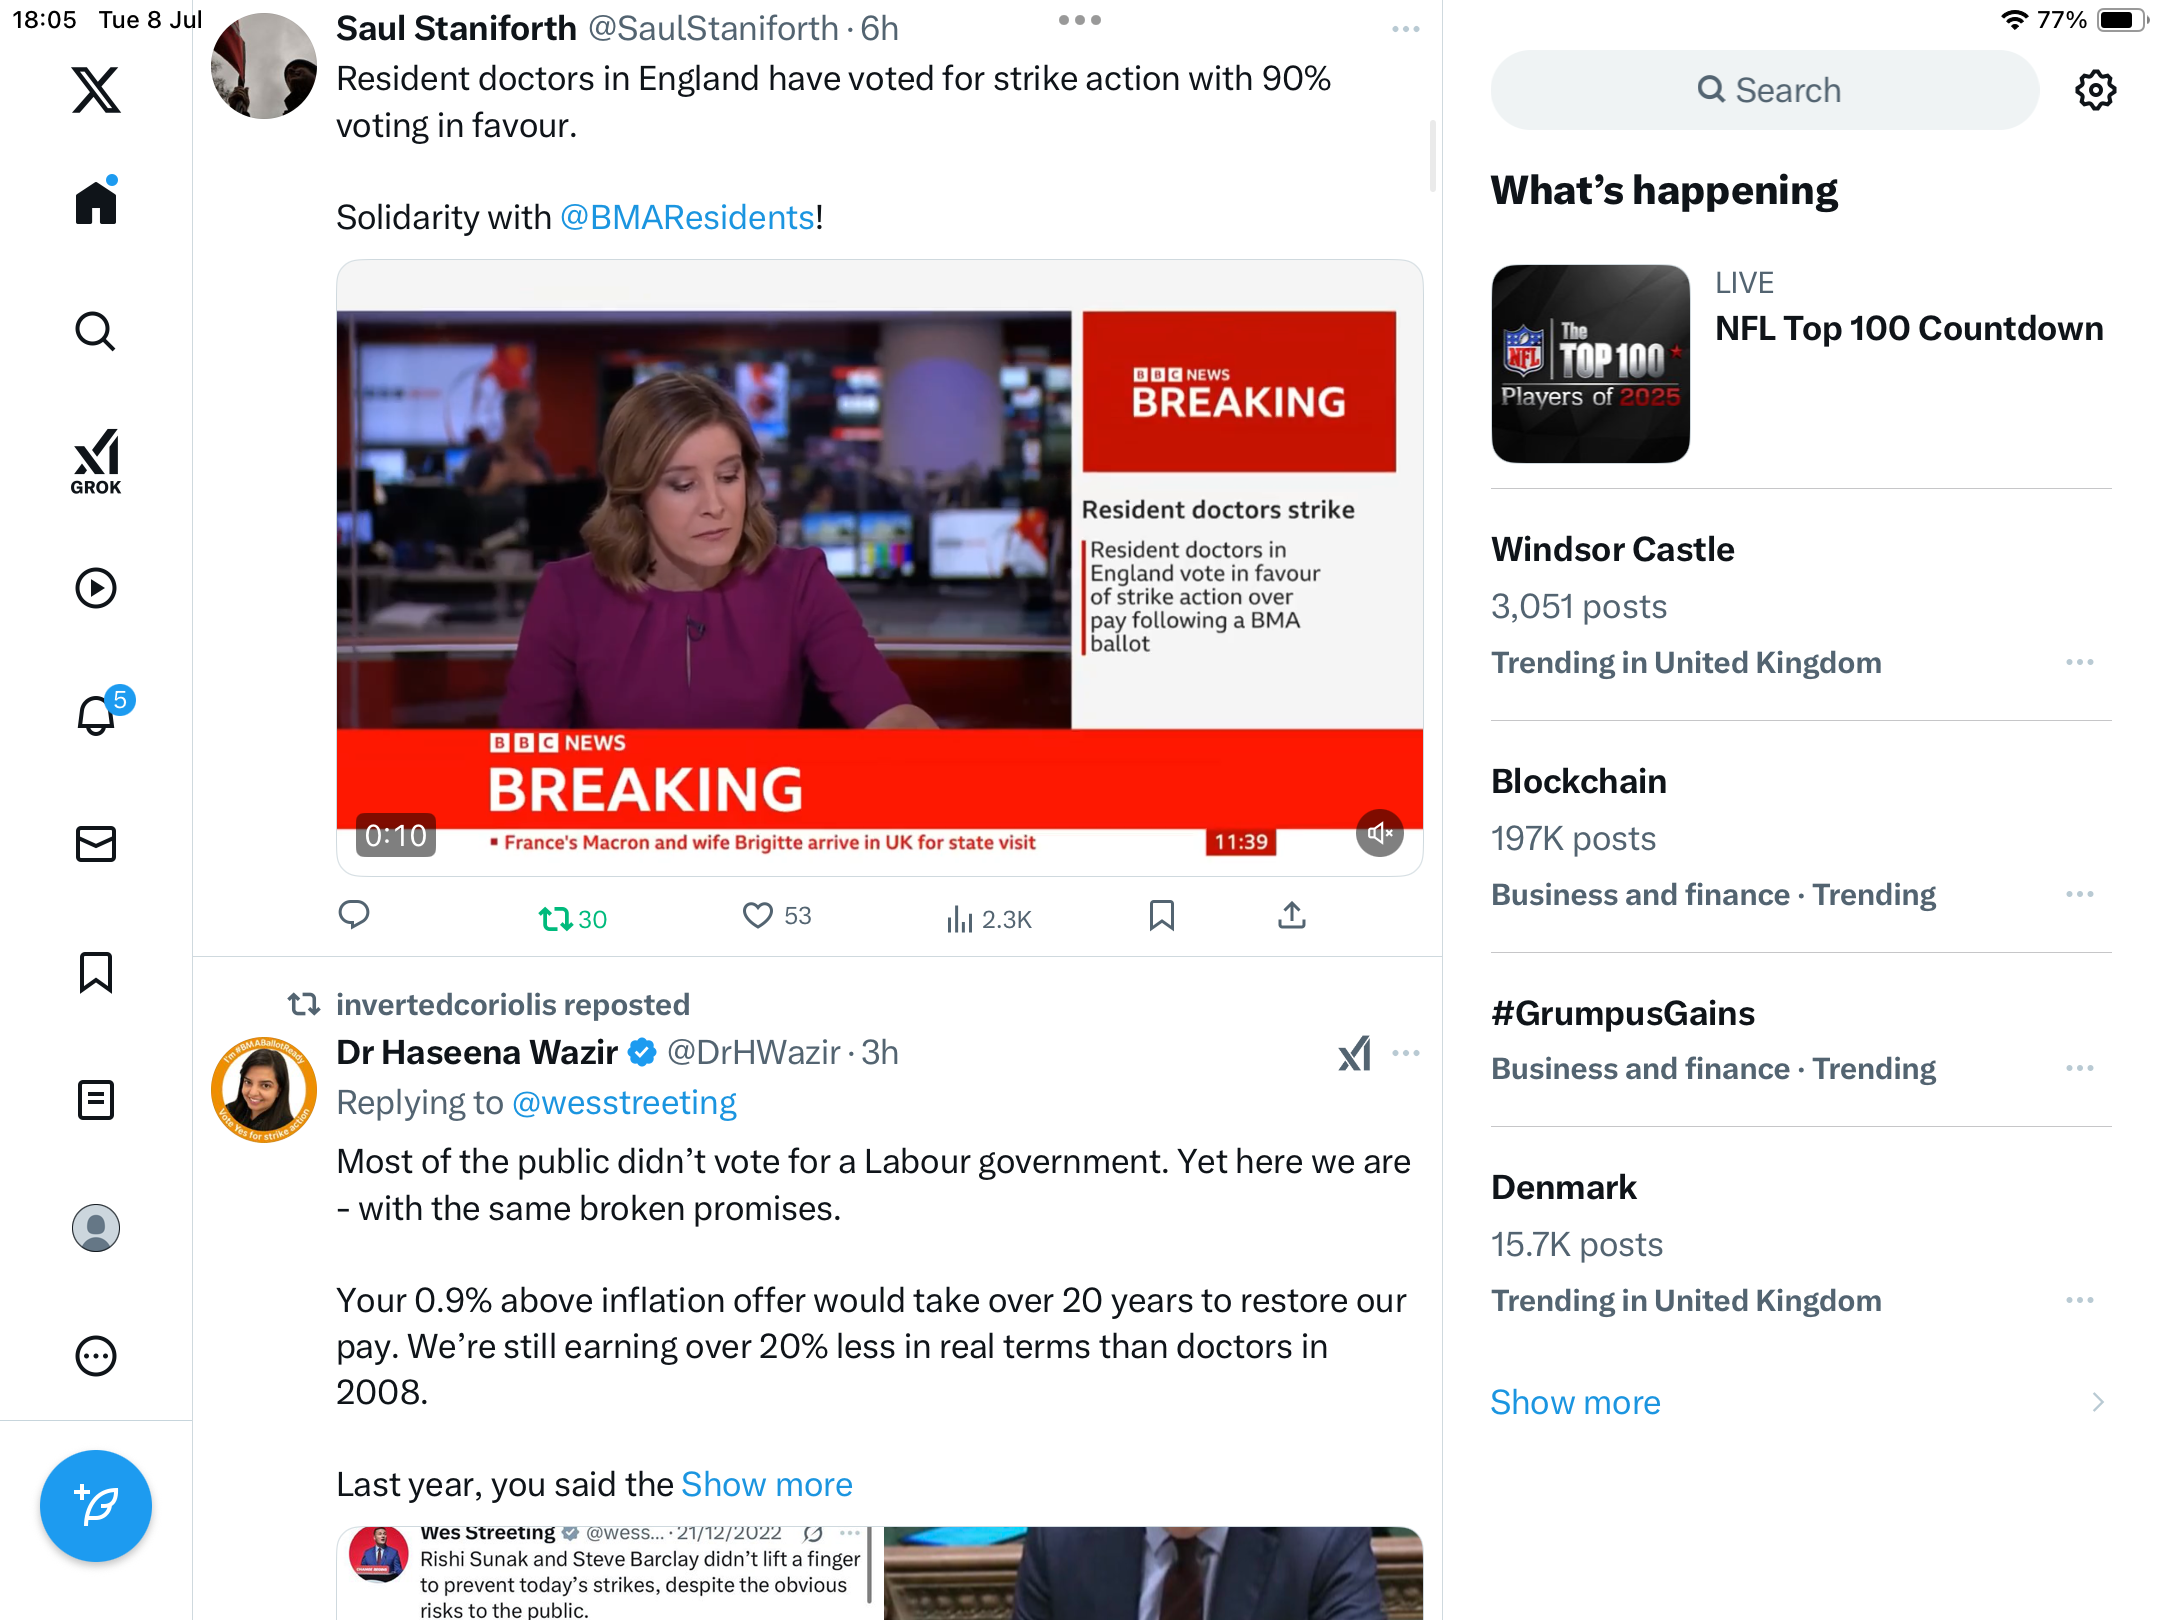This screenshot has width=2160, height=1620.
Task: Reply to Saul Staniforth's post
Action: pyautogui.click(x=354, y=915)
